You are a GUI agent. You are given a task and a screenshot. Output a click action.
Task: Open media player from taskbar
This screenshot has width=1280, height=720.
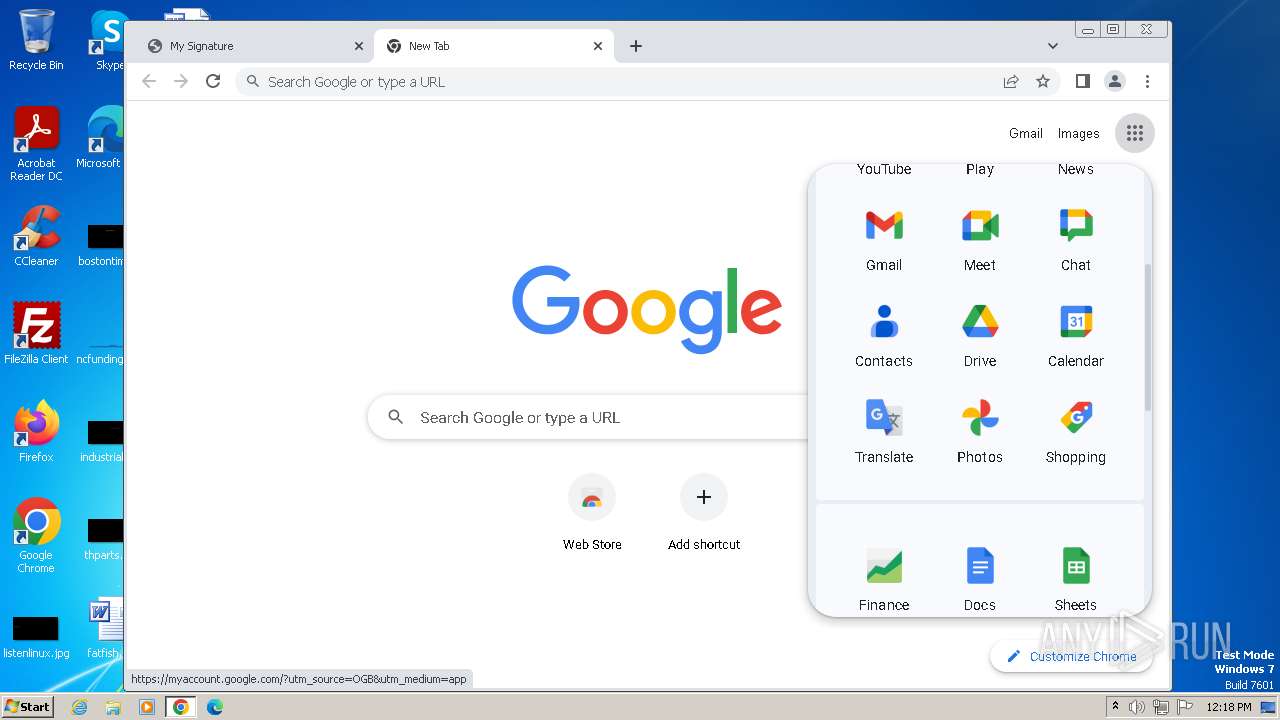[x=147, y=707]
